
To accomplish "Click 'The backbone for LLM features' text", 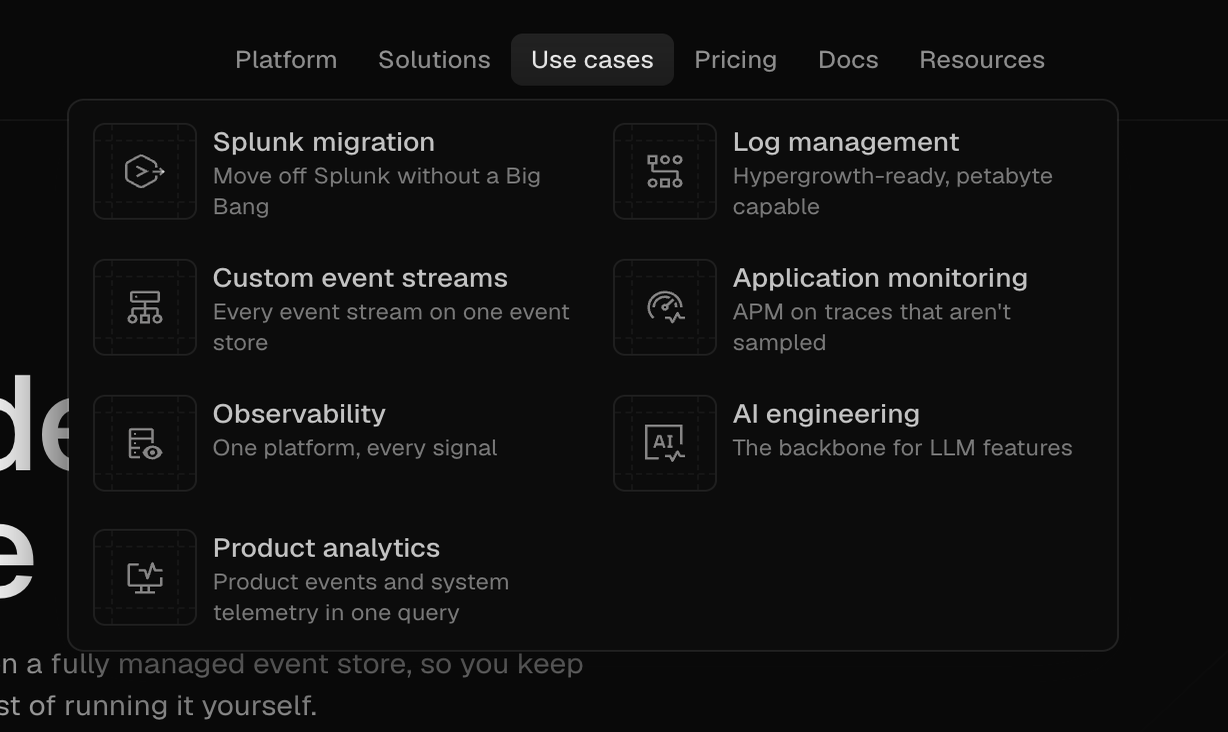I will point(902,448).
